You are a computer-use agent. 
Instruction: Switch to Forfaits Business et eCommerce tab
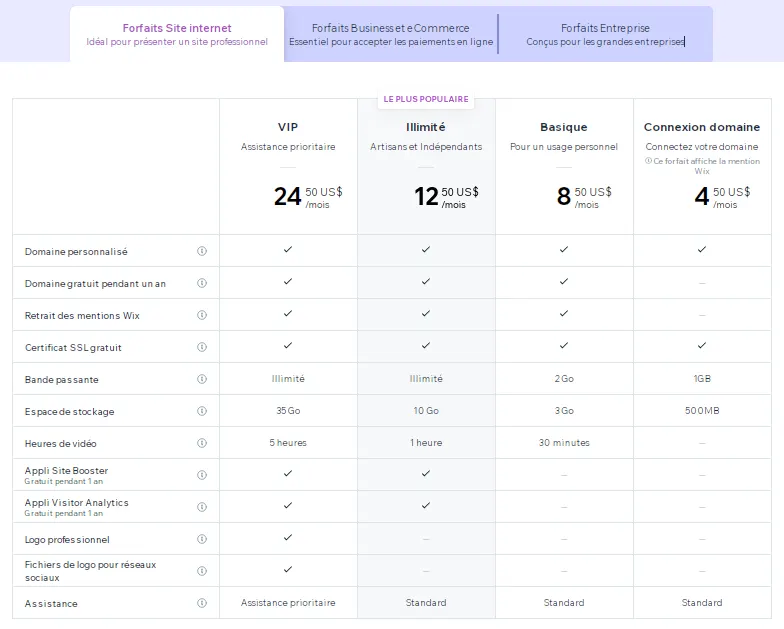click(391, 34)
